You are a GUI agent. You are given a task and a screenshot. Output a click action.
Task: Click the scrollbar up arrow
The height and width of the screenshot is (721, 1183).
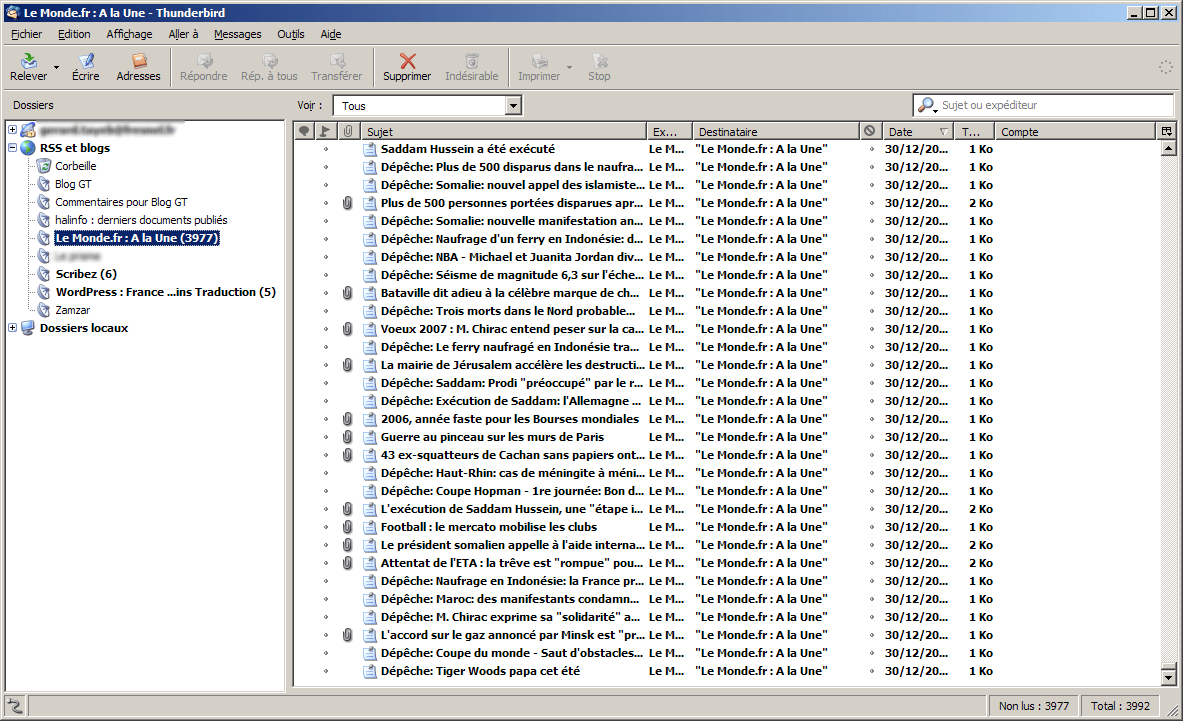1168,148
